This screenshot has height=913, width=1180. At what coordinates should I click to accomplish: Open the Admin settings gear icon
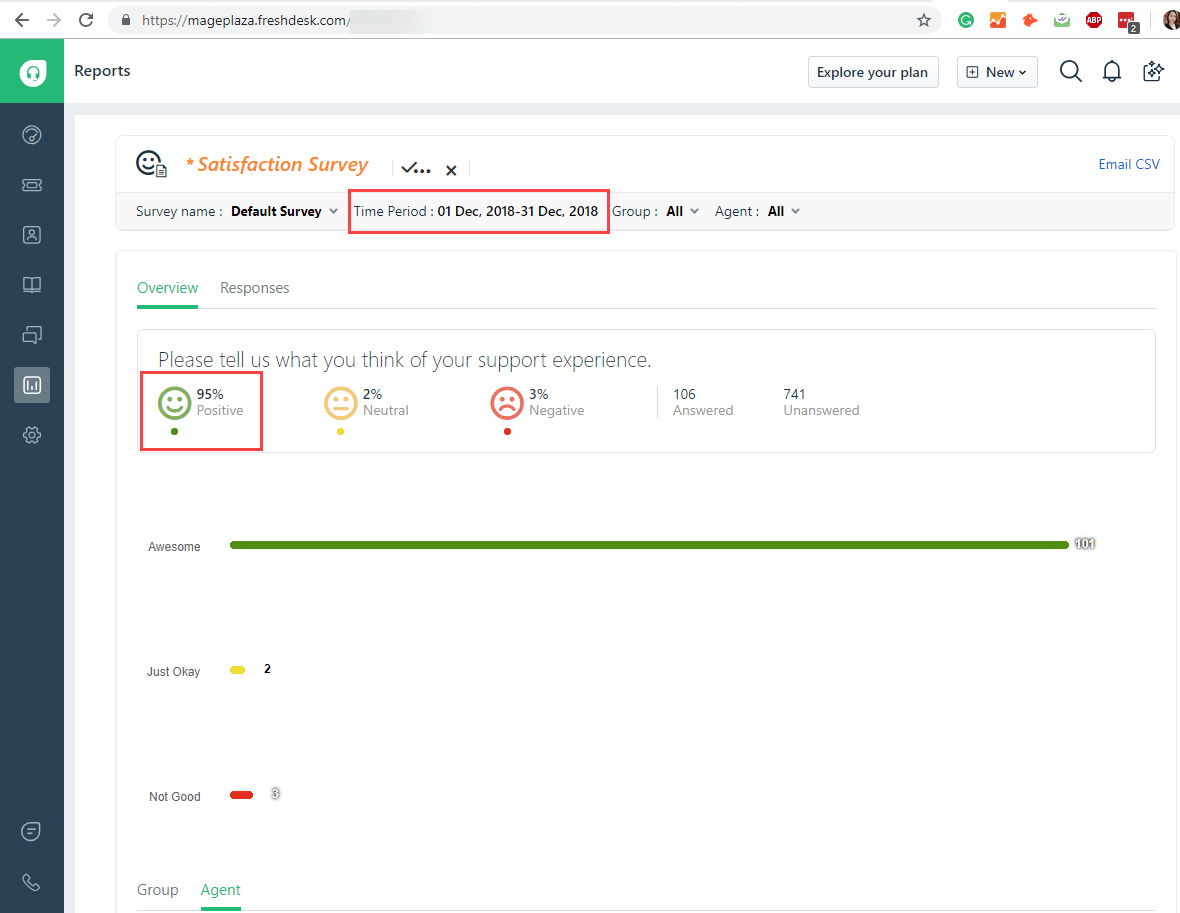tap(32, 435)
